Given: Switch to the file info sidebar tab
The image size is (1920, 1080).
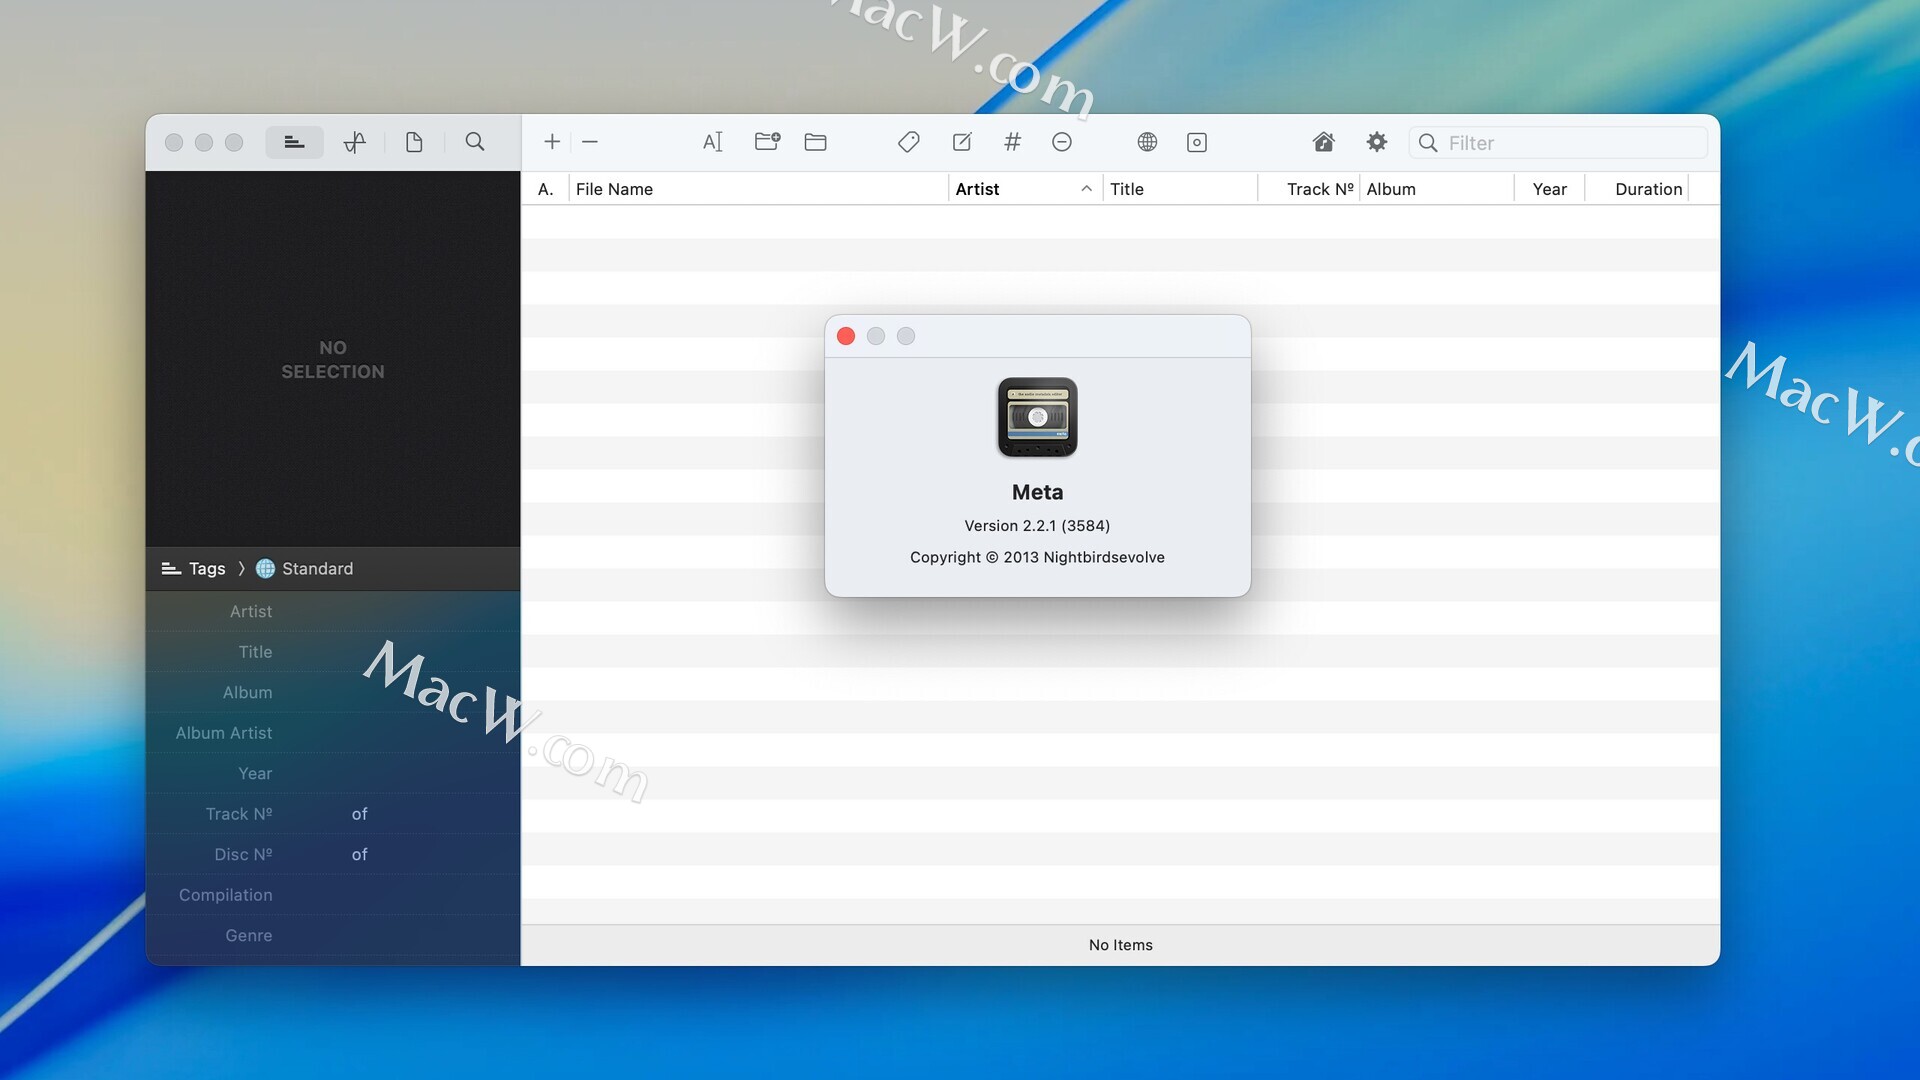Looking at the screenshot, I should point(414,142).
